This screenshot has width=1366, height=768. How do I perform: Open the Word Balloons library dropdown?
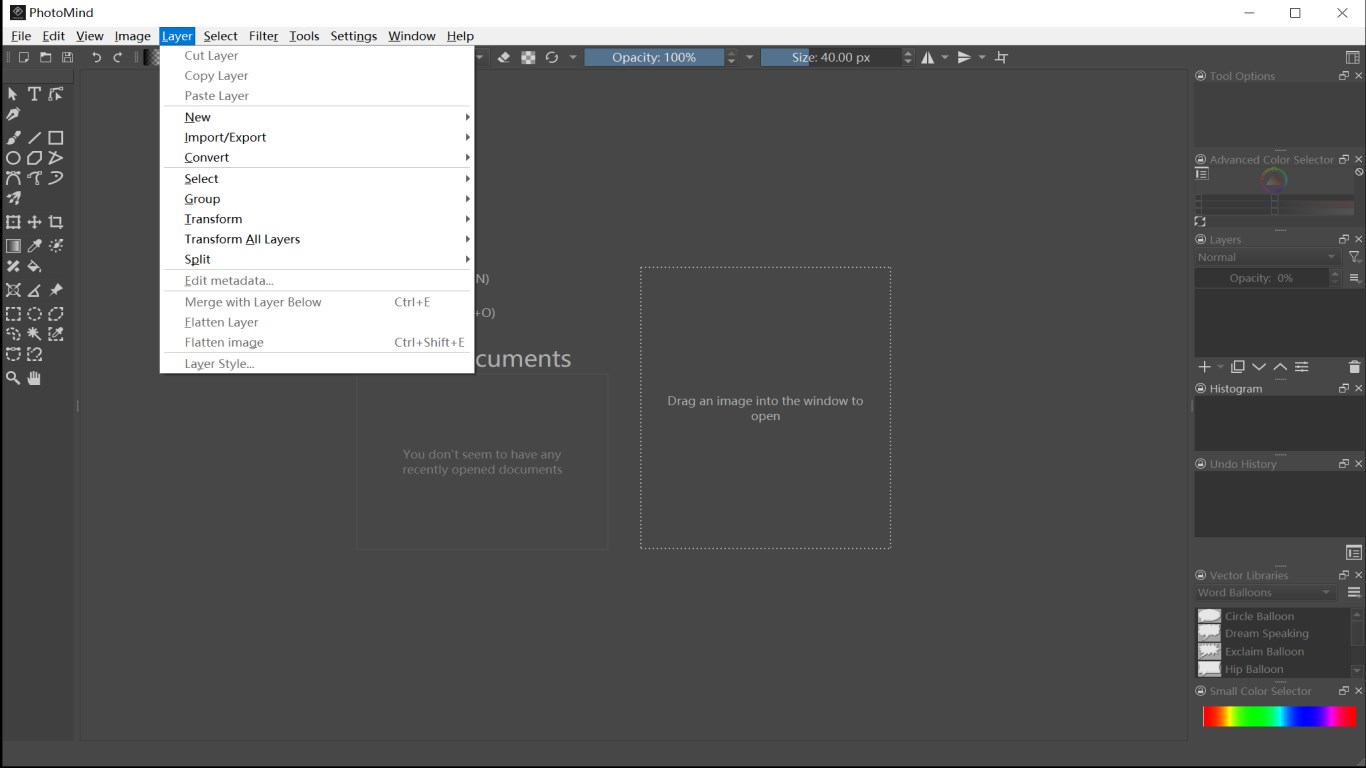(x=1263, y=592)
